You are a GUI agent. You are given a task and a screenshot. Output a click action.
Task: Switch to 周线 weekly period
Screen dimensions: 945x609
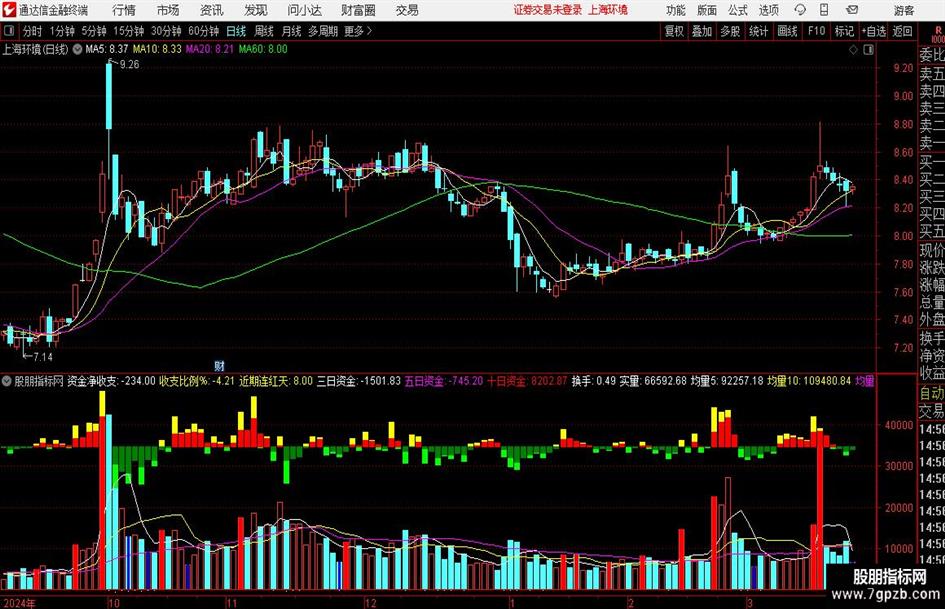tap(264, 31)
